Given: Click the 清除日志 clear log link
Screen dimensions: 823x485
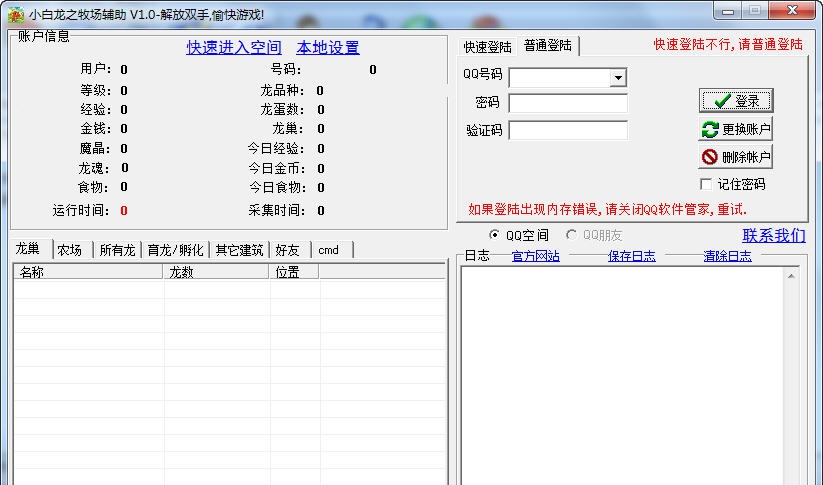Looking at the screenshot, I should coord(727,256).
